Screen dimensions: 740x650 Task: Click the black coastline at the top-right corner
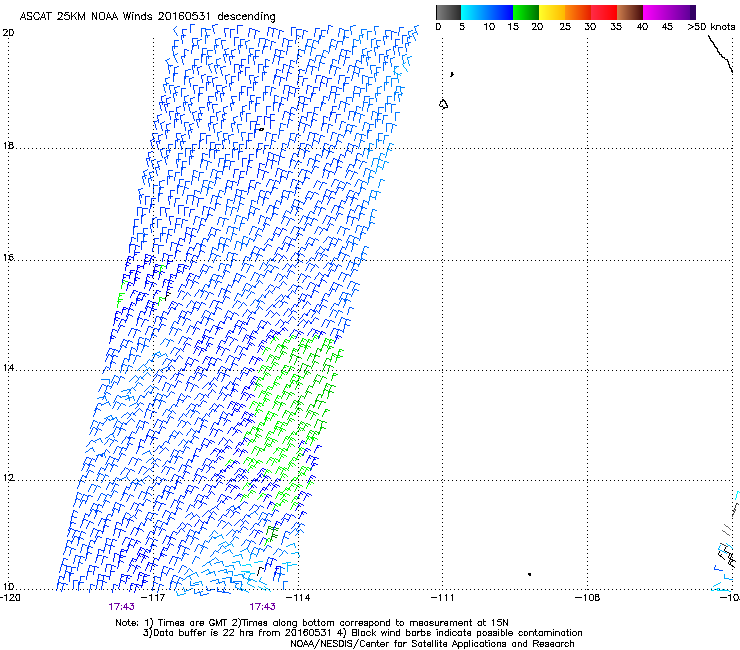(x=720, y=53)
